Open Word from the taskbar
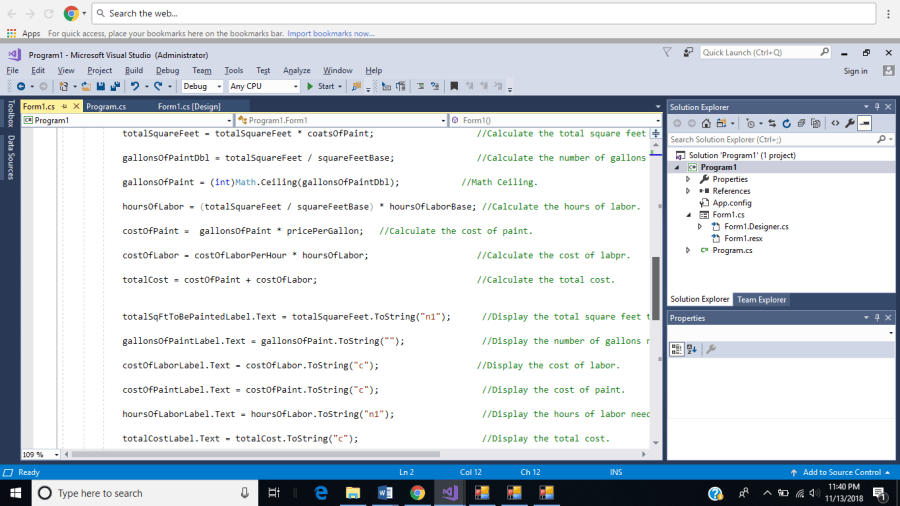The width and height of the screenshot is (900, 506). [x=385, y=493]
